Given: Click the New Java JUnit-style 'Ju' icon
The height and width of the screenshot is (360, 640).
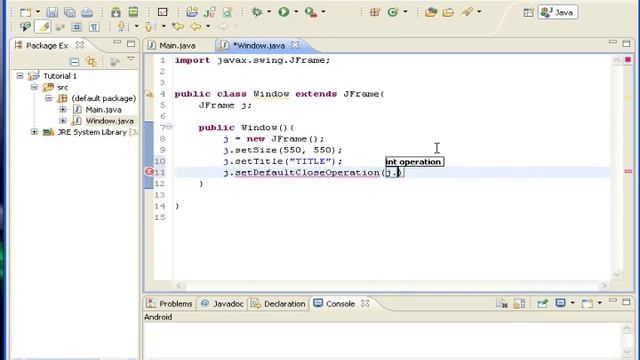Looking at the screenshot, I should 209,12.
